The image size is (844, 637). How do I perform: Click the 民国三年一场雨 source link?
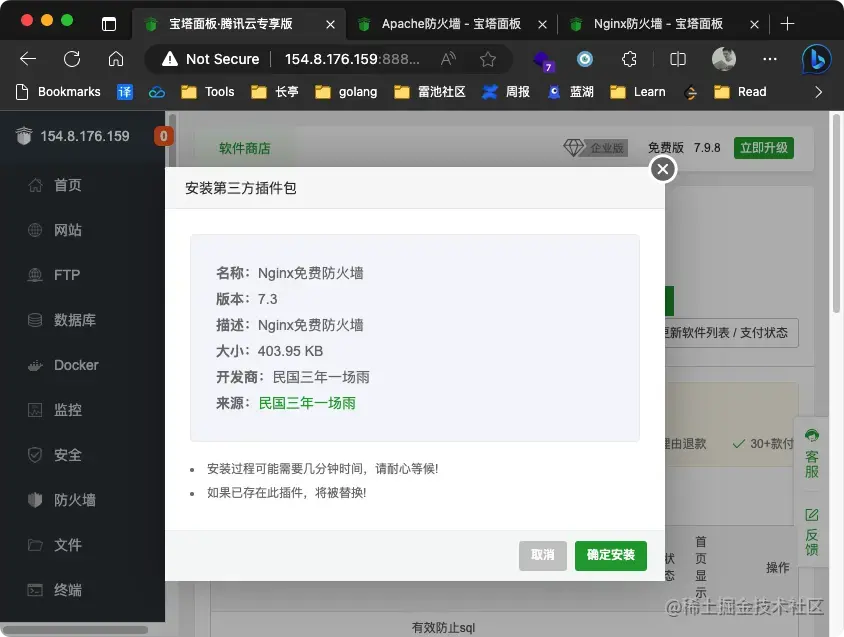pyautogui.click(x=307, y=403)
